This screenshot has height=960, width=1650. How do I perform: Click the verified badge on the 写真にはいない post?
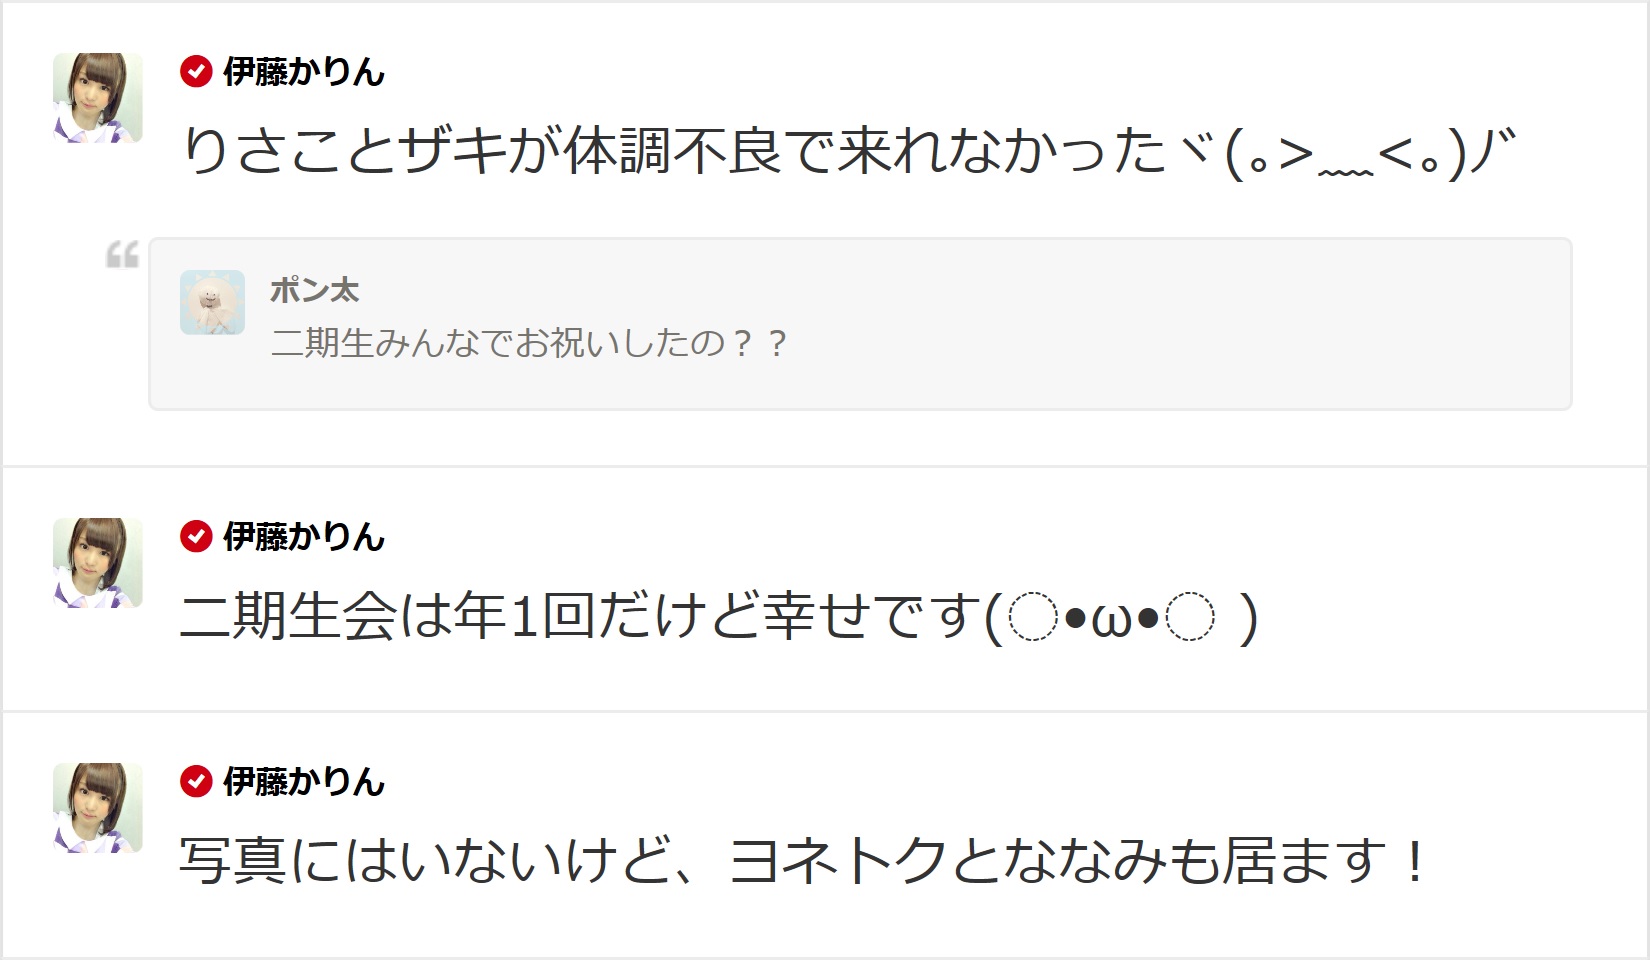pyautogui.click(x=196, y=782)
